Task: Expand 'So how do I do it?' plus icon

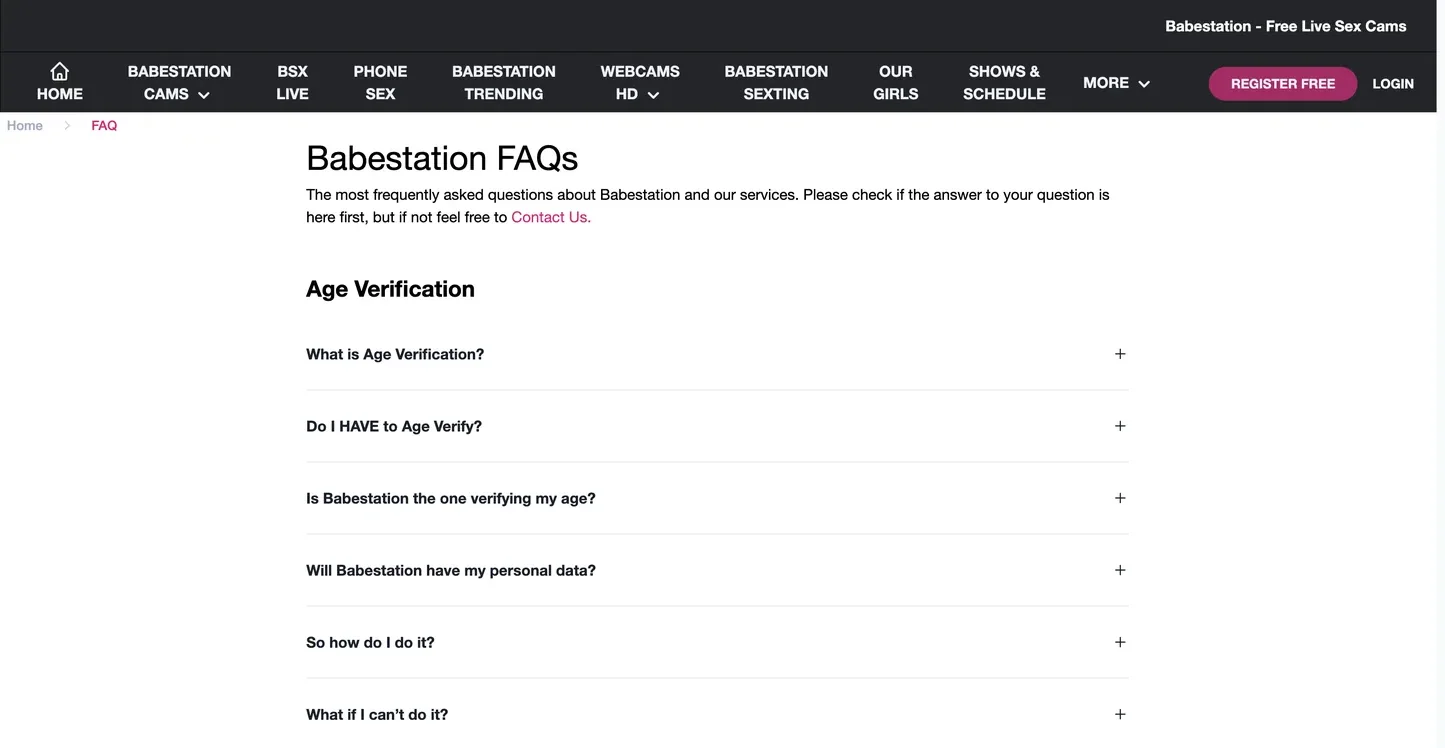Action: pyautogui.click(x=1120, y=642)
